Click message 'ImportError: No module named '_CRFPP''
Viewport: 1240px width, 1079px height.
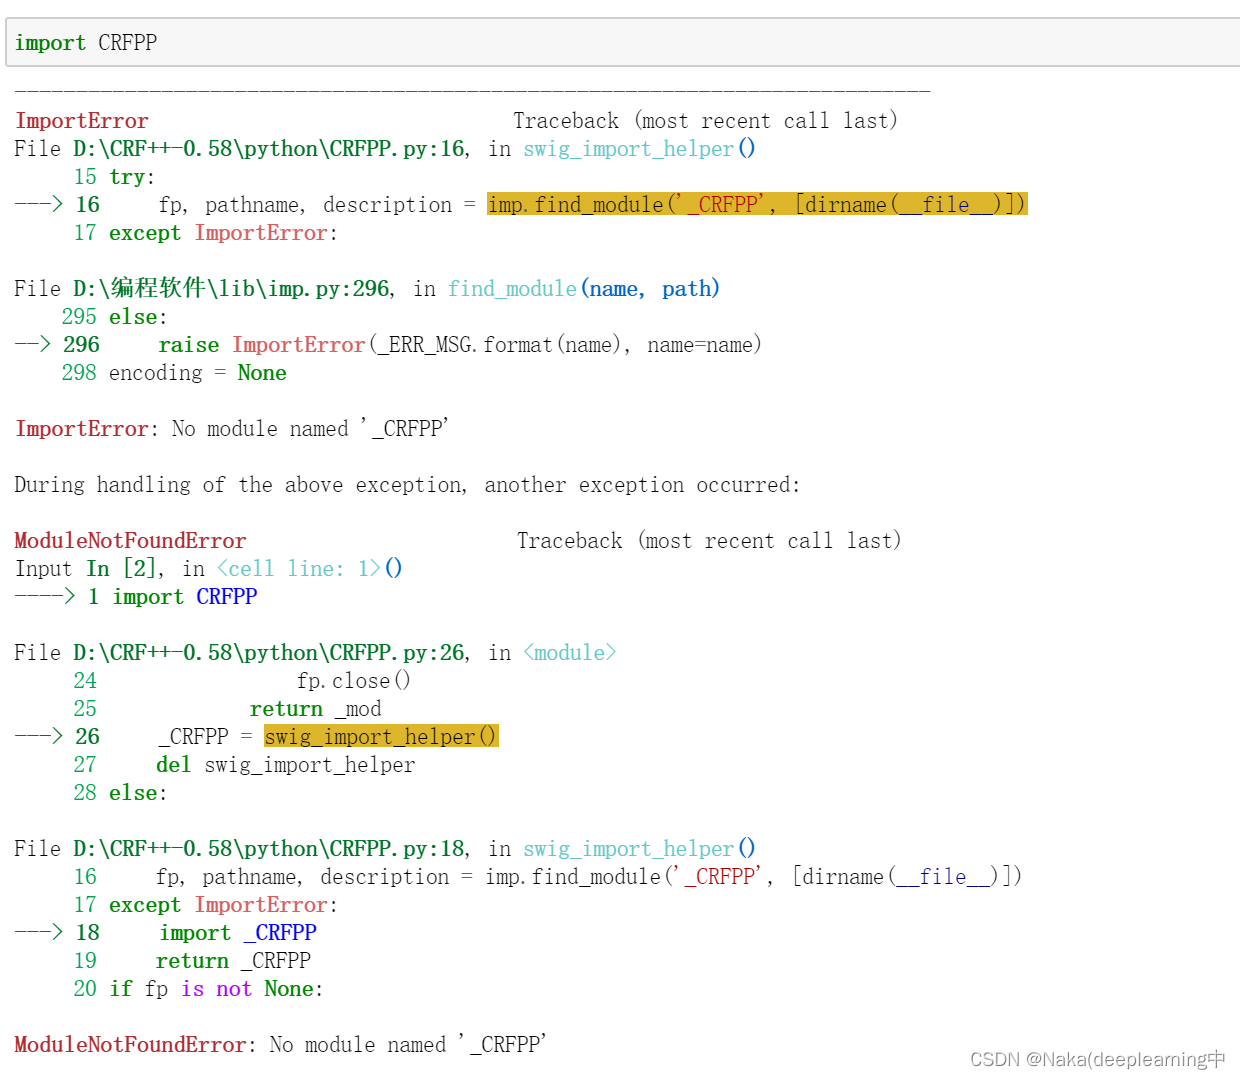(x=232, y=429)
